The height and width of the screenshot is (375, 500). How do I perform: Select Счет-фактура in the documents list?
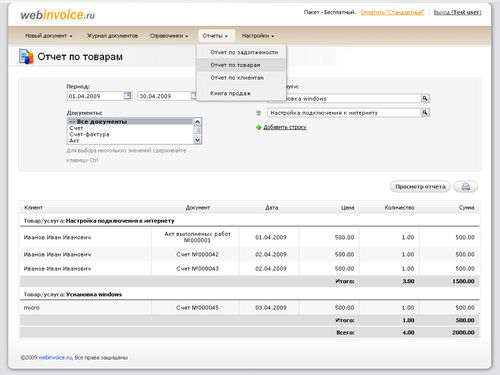[x=130, y=134]
